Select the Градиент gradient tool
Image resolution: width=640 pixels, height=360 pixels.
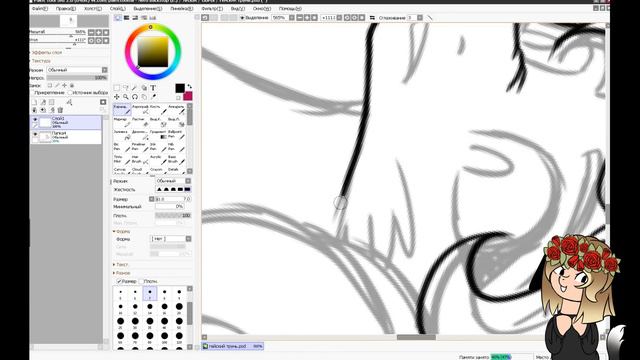coord(158,135)
